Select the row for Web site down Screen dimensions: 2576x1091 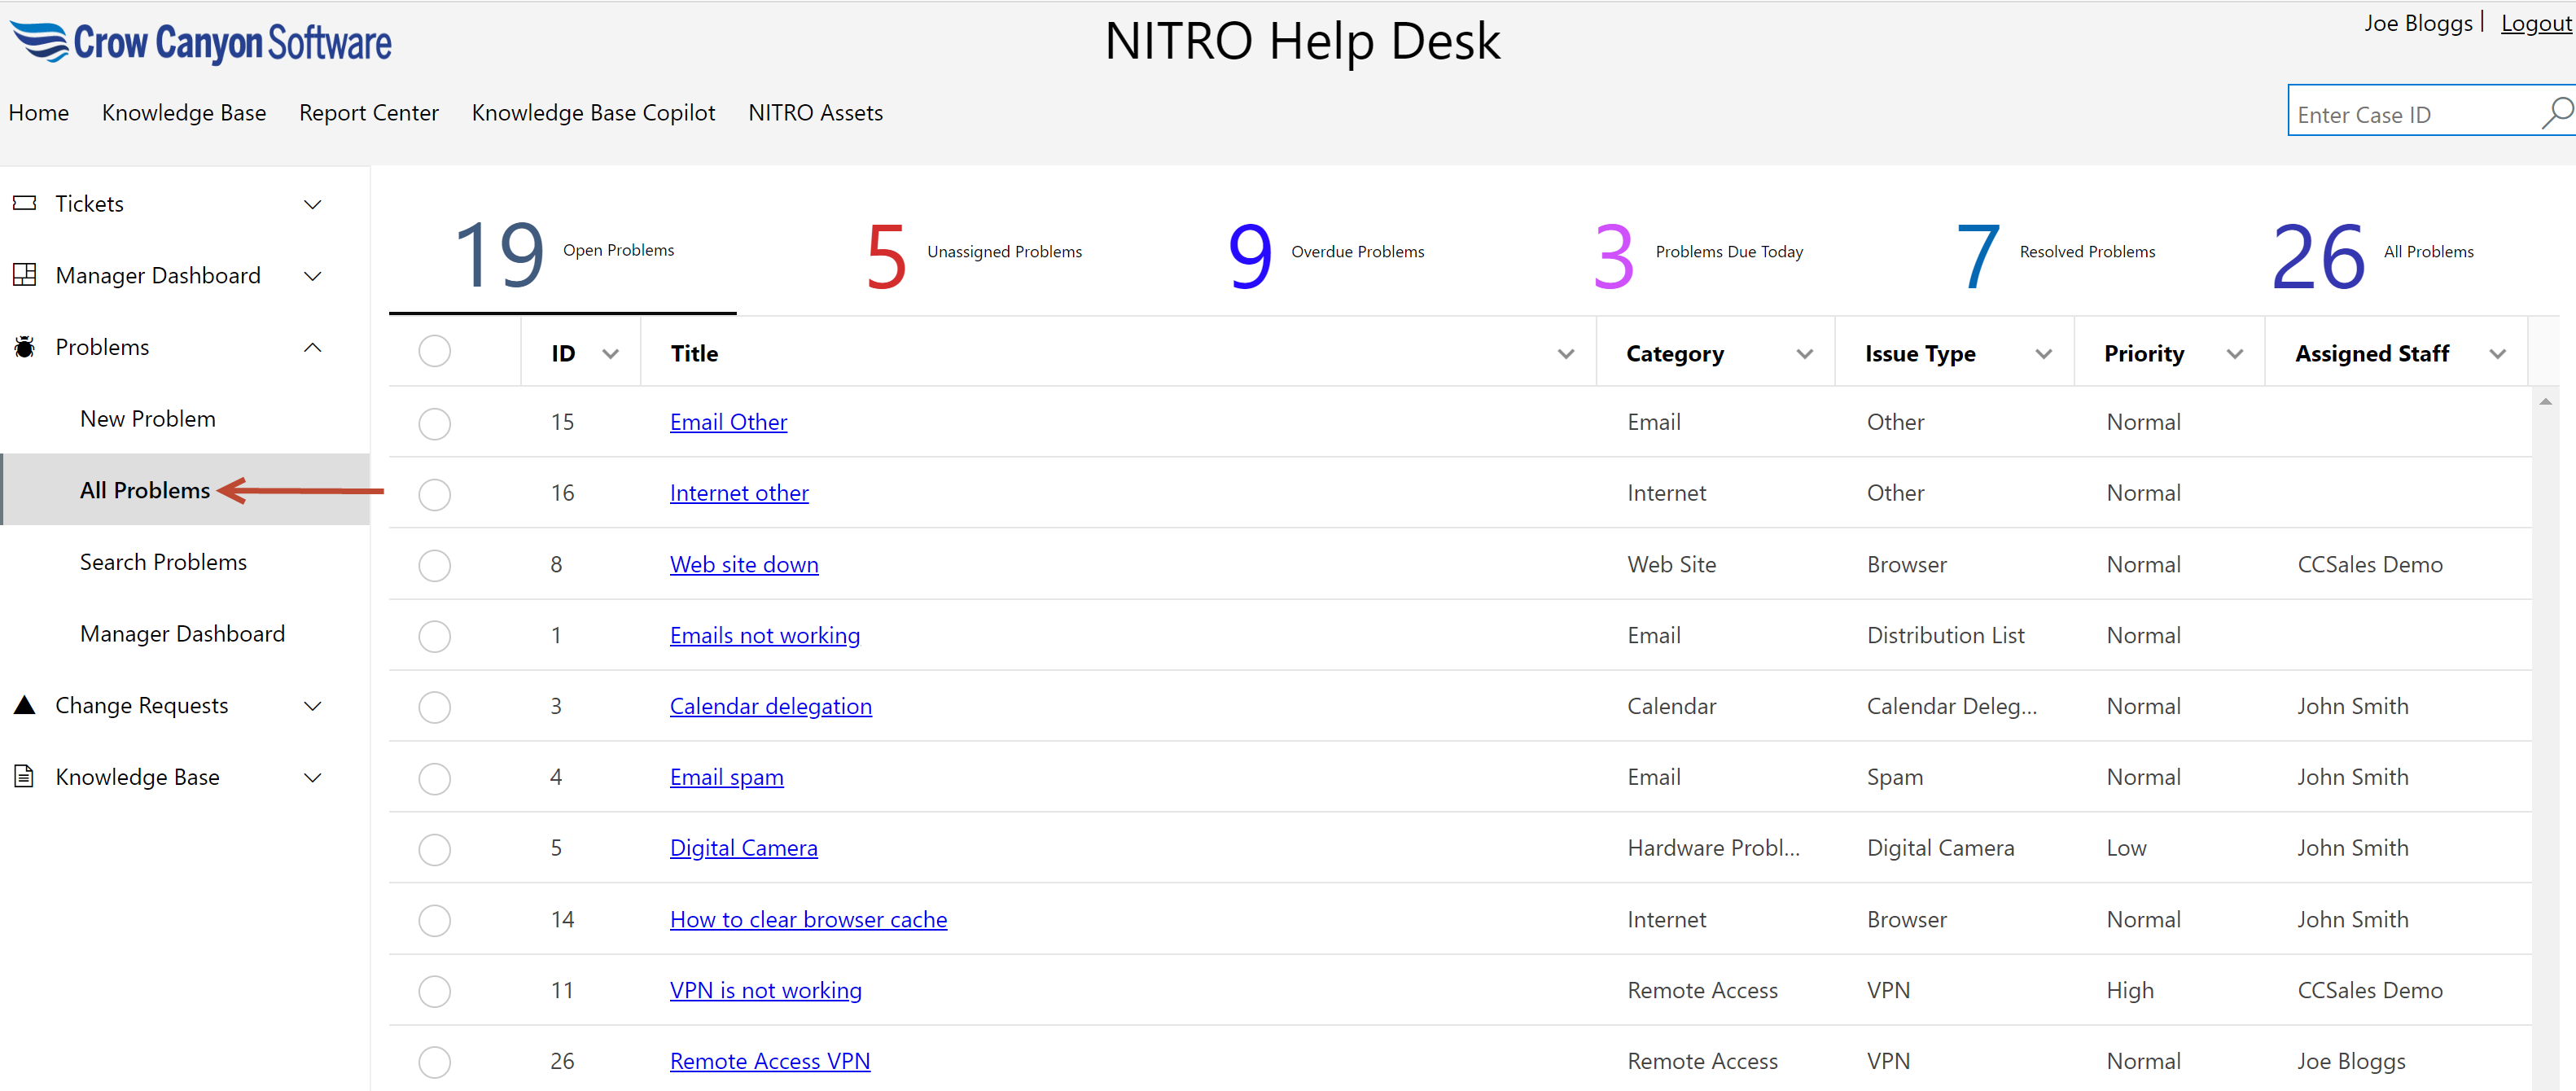434,565
